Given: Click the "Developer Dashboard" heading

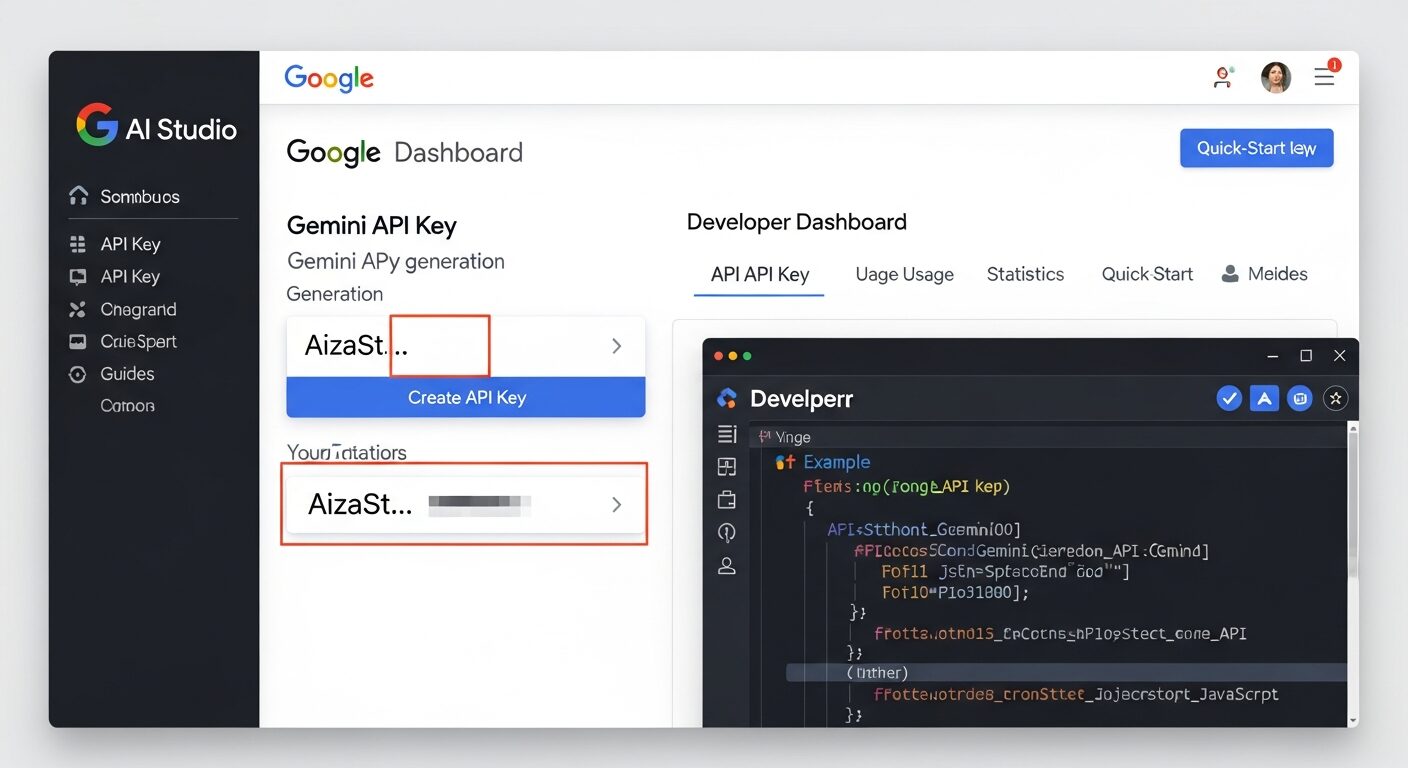Looking at the screenshot, I should click(797, 222).
